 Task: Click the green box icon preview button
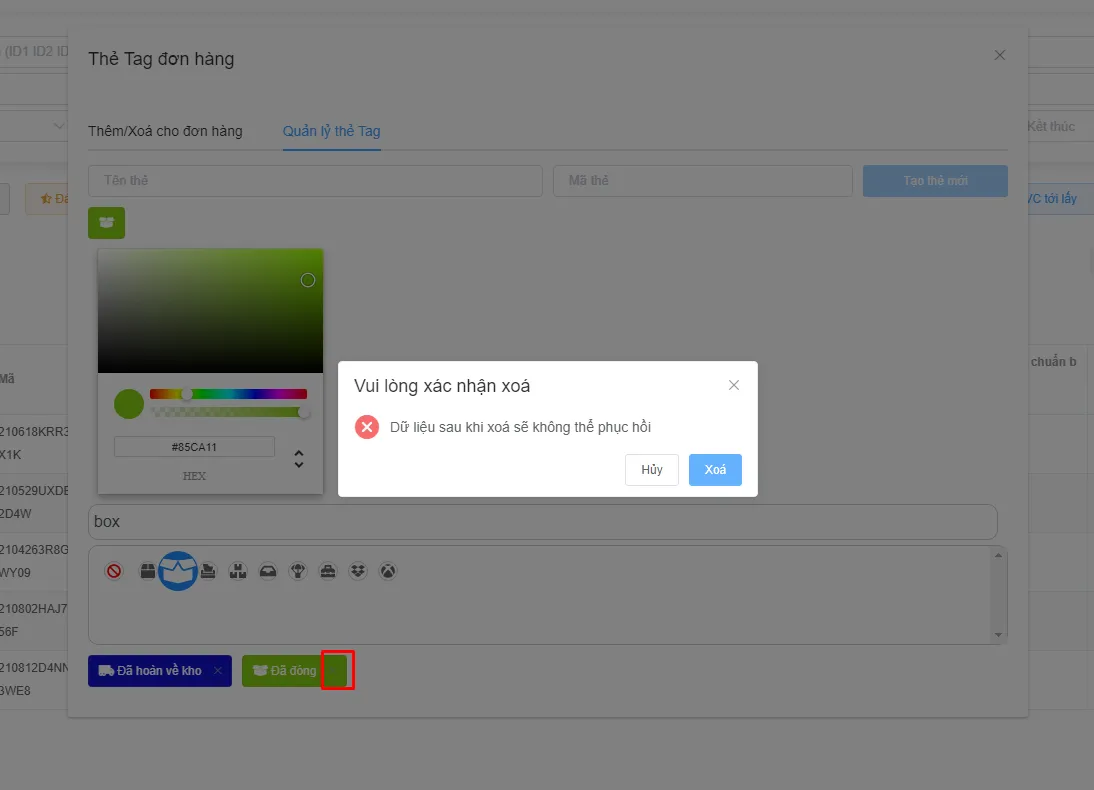(x=107, y=223)
